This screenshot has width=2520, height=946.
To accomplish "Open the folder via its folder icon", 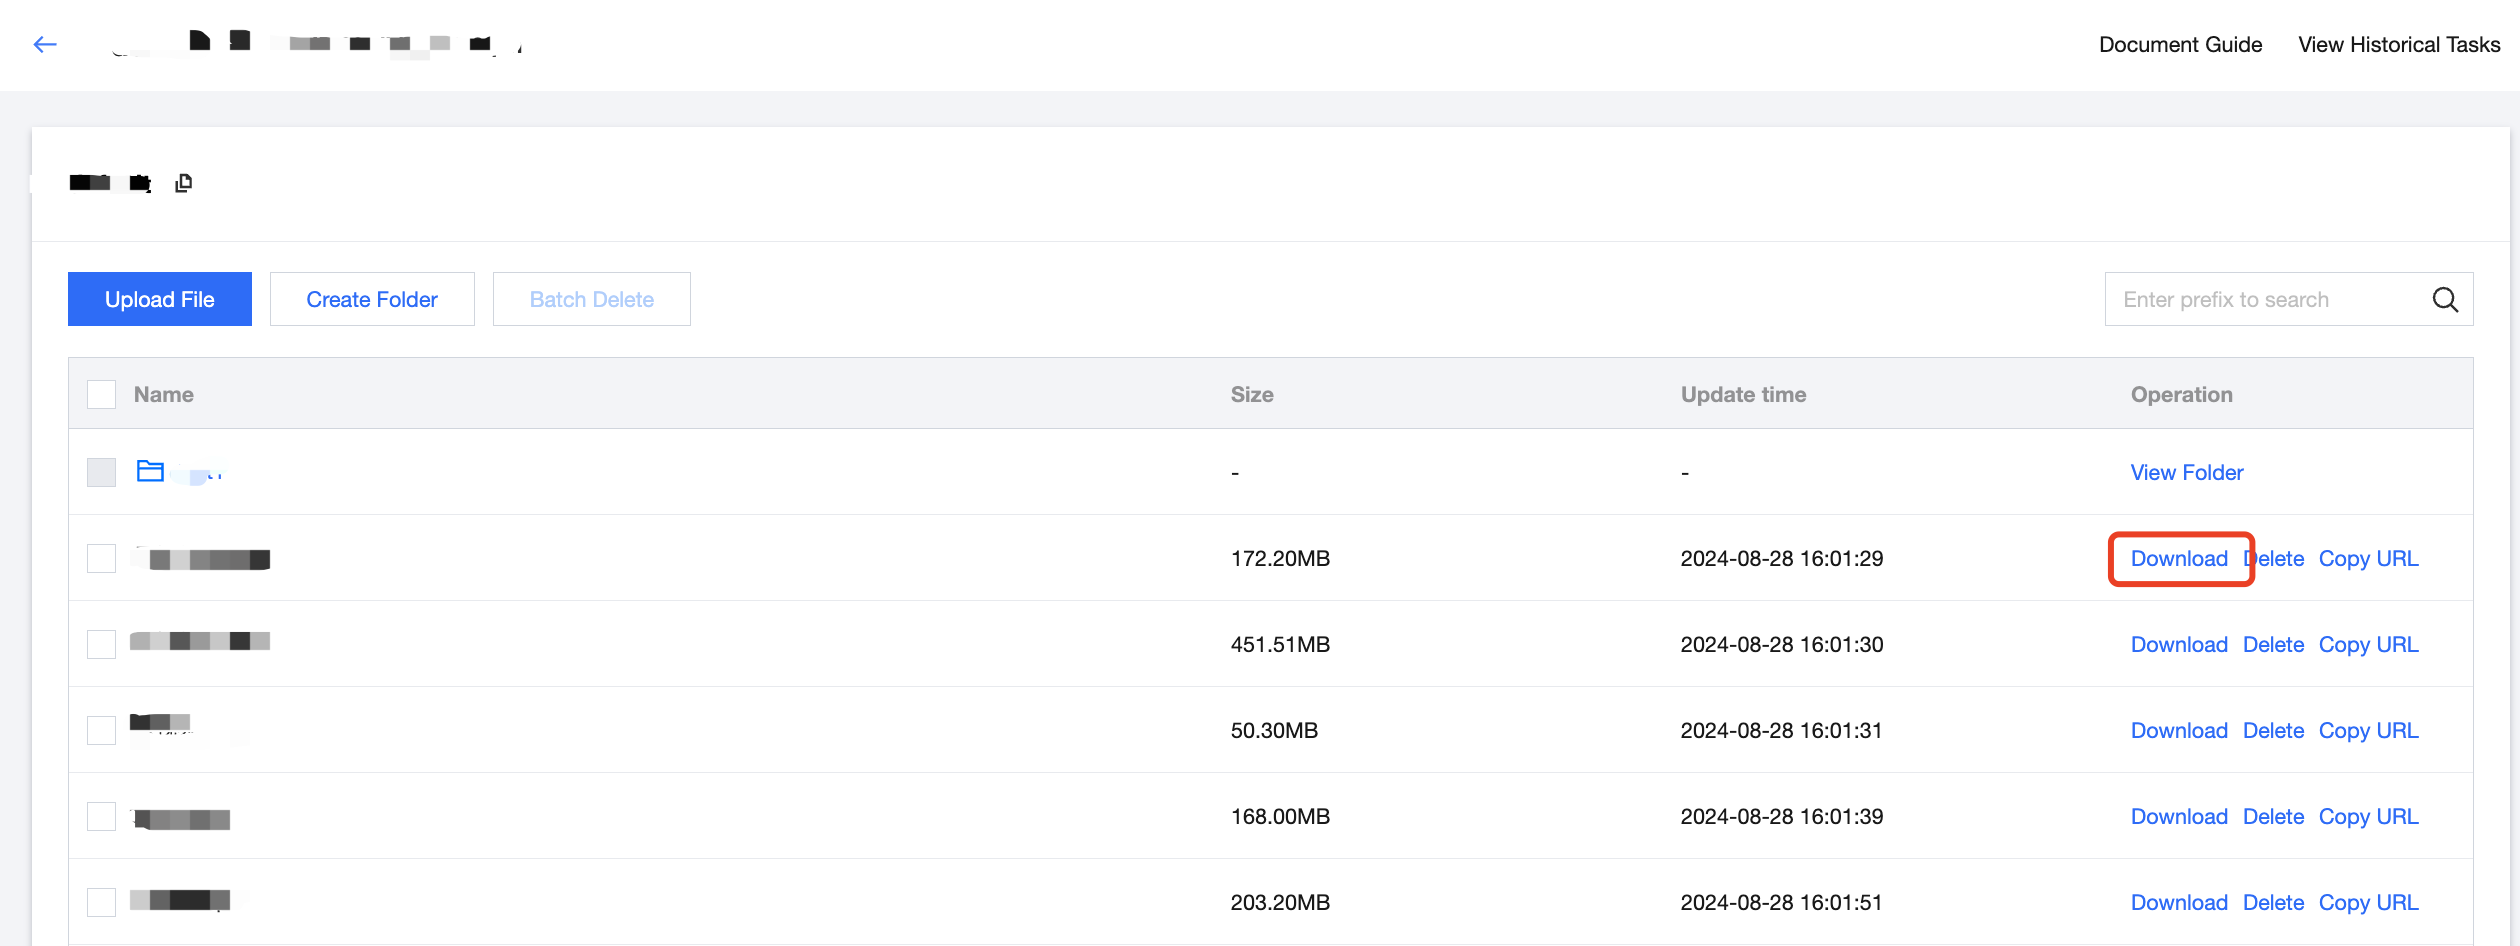I will tap(150, 471).
